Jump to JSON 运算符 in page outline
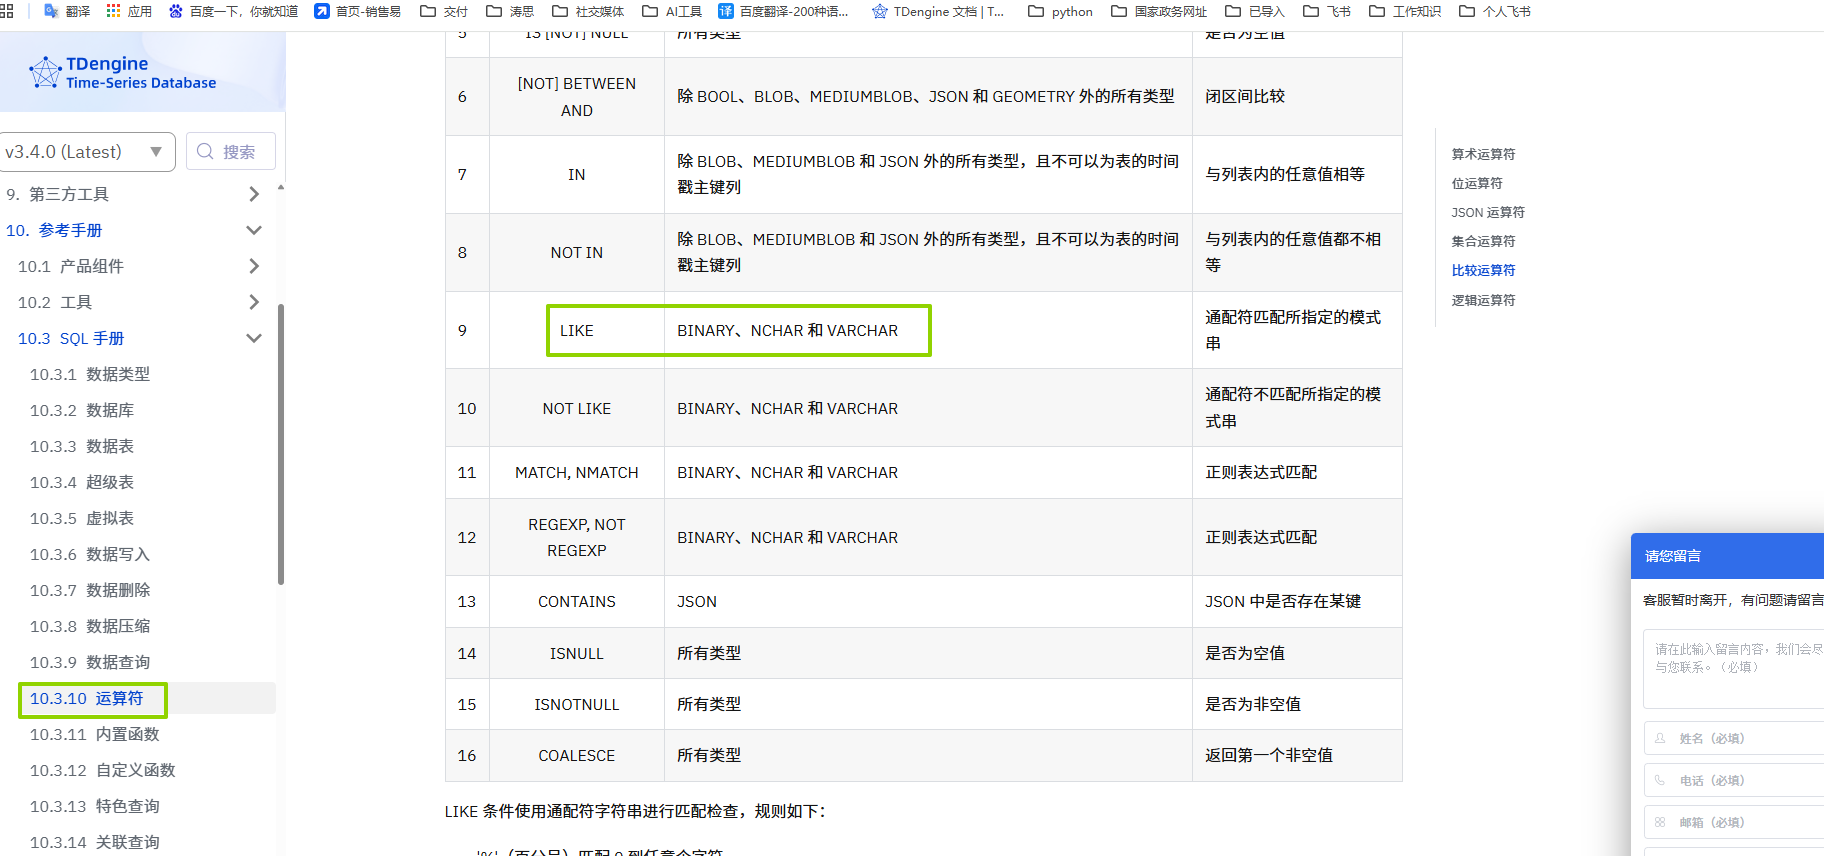This screenshot has height=856, width=1824. [x=1488, y=212]
